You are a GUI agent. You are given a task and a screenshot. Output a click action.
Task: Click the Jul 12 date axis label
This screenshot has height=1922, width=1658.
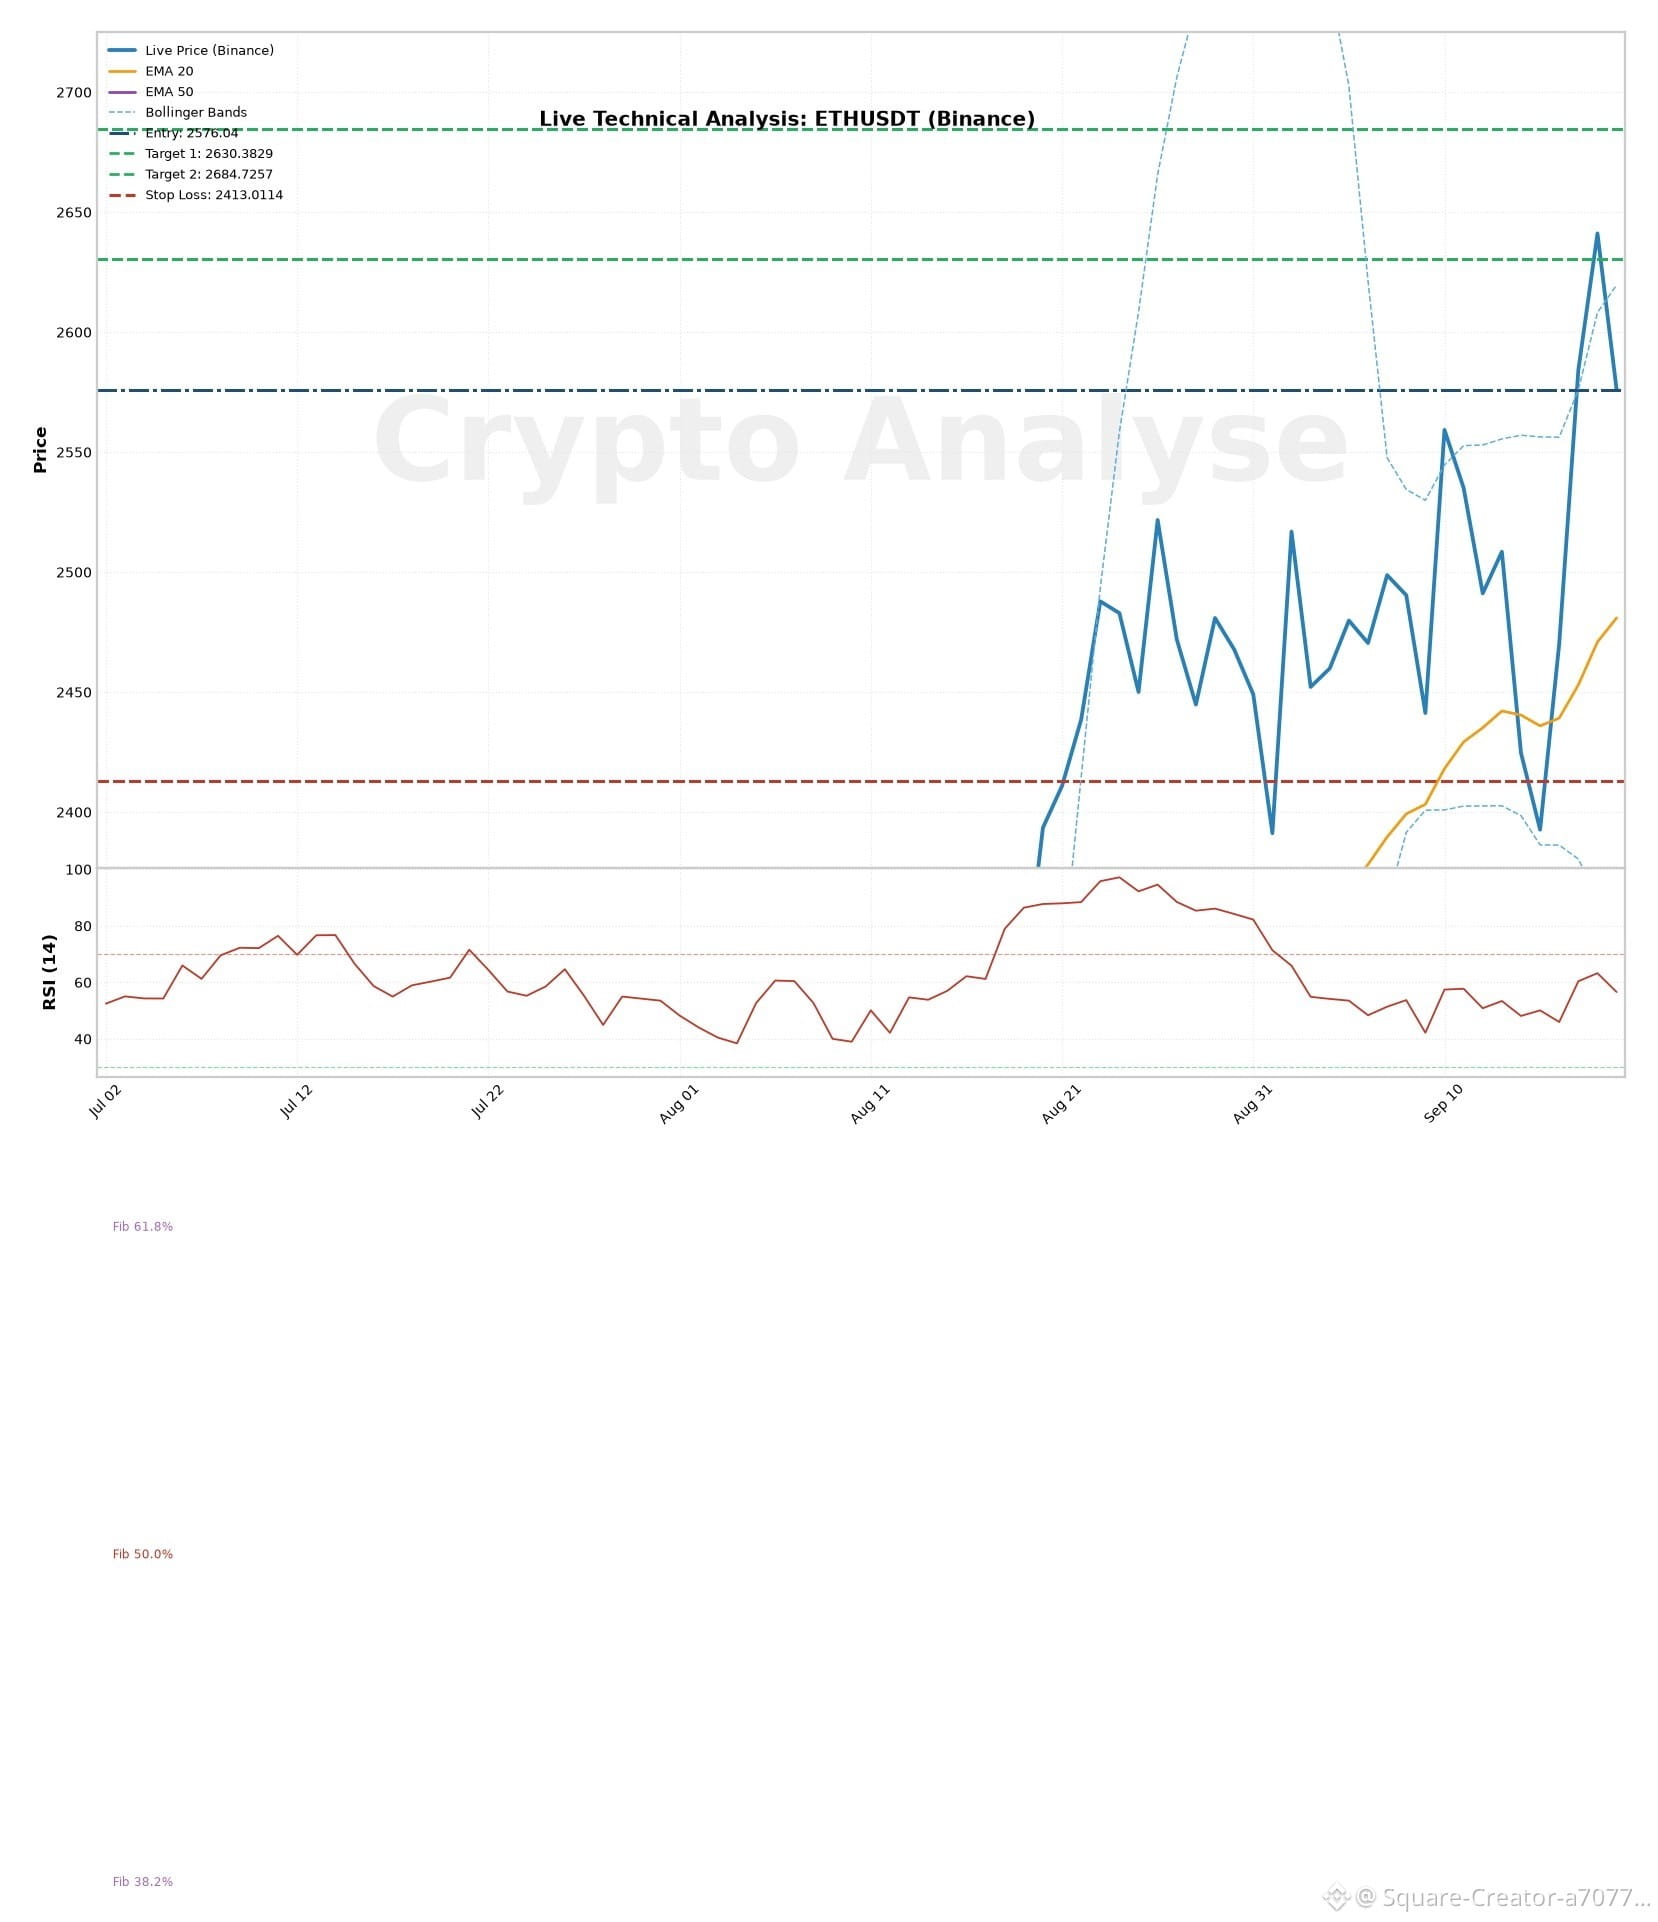(x=297, y=1101)
